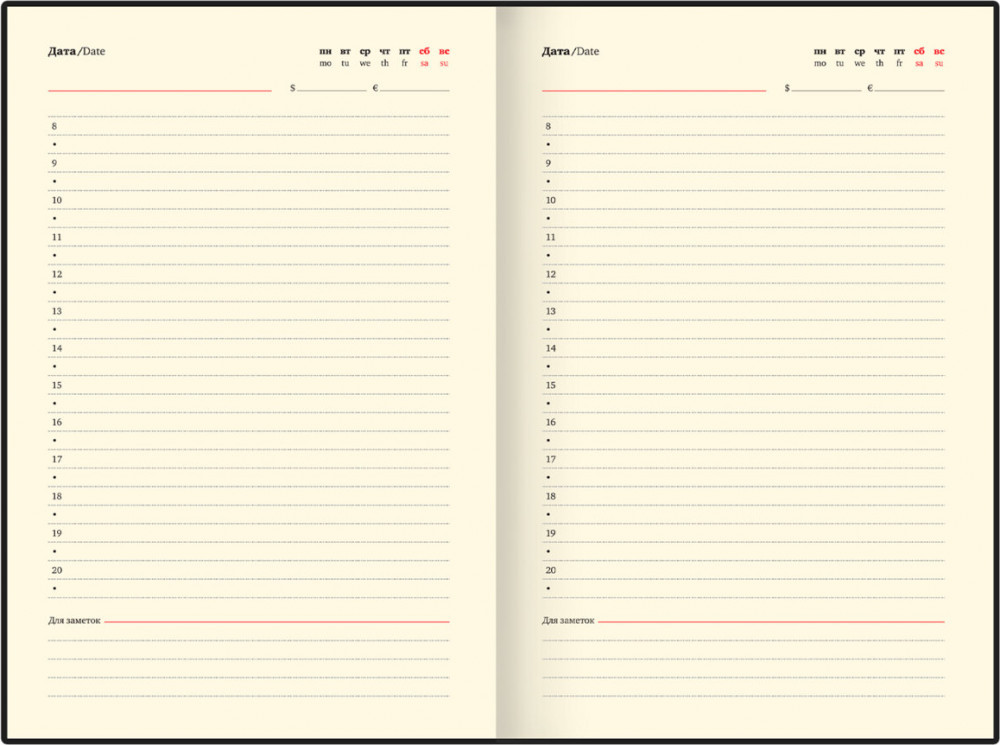Click the dollar amount field on left page

point(331,88)
